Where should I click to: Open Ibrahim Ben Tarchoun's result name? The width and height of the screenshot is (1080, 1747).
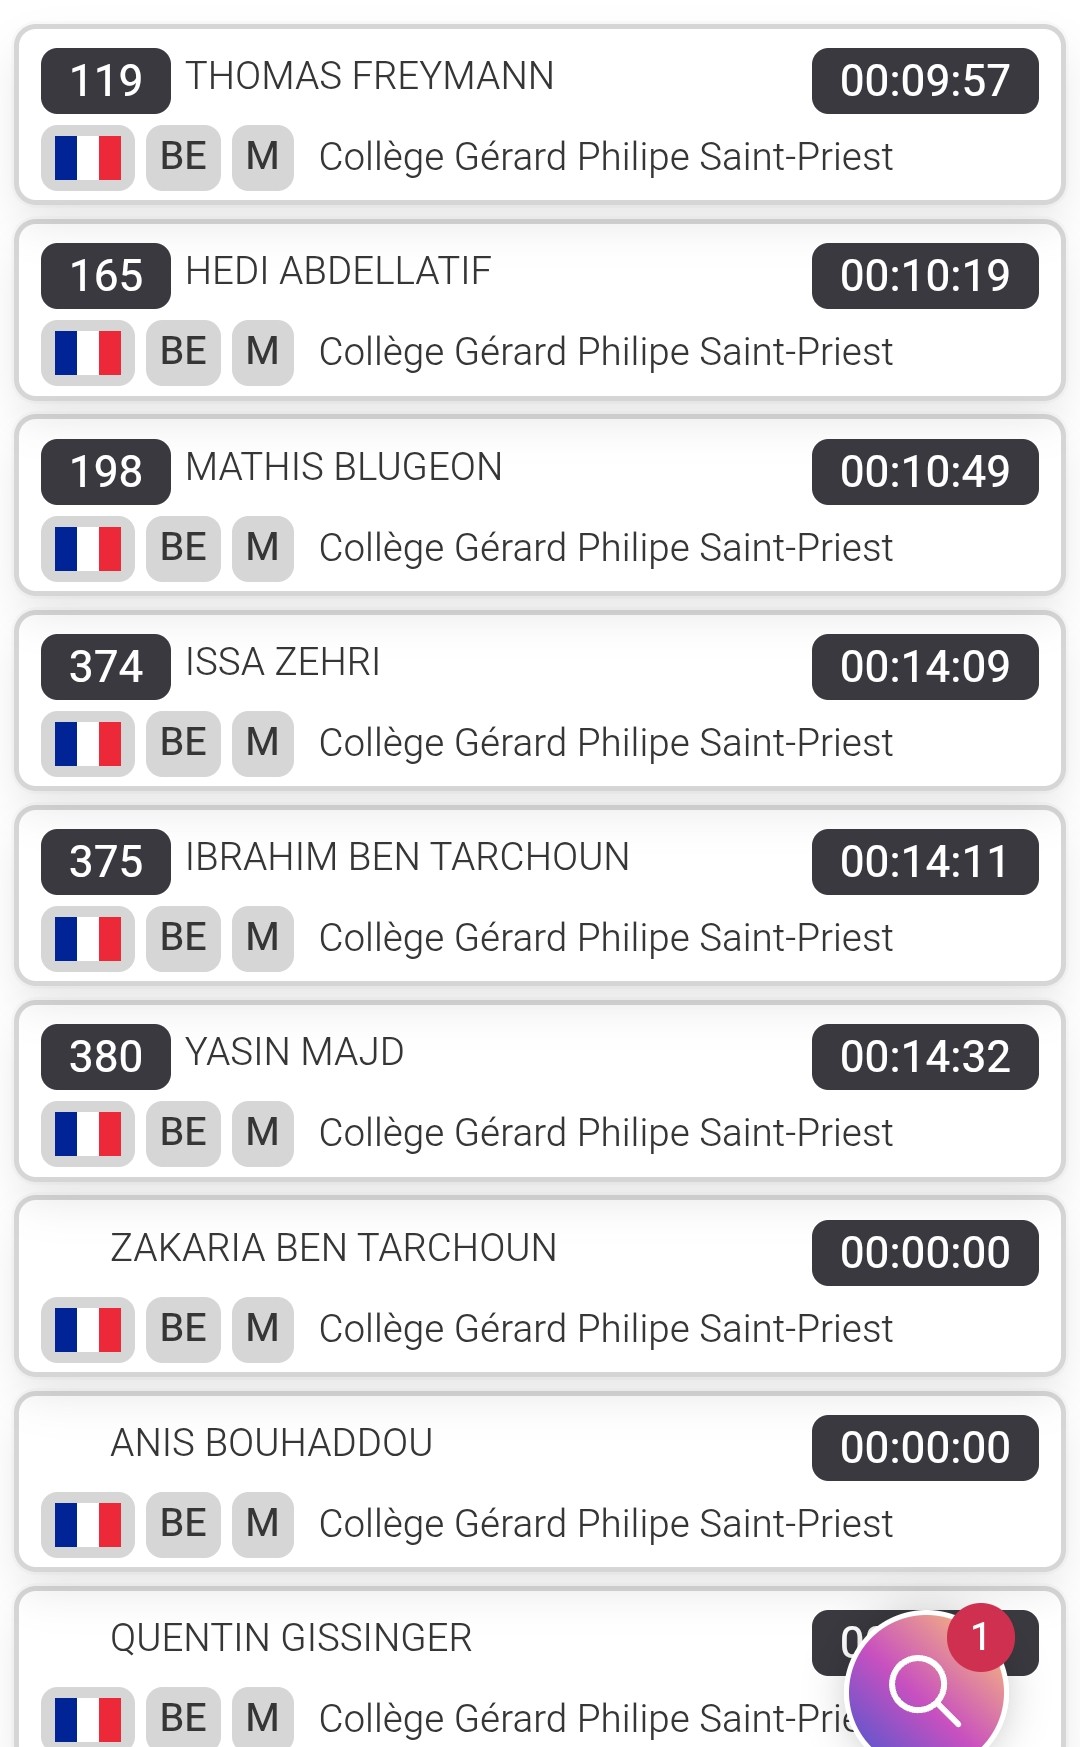(407, 857)
